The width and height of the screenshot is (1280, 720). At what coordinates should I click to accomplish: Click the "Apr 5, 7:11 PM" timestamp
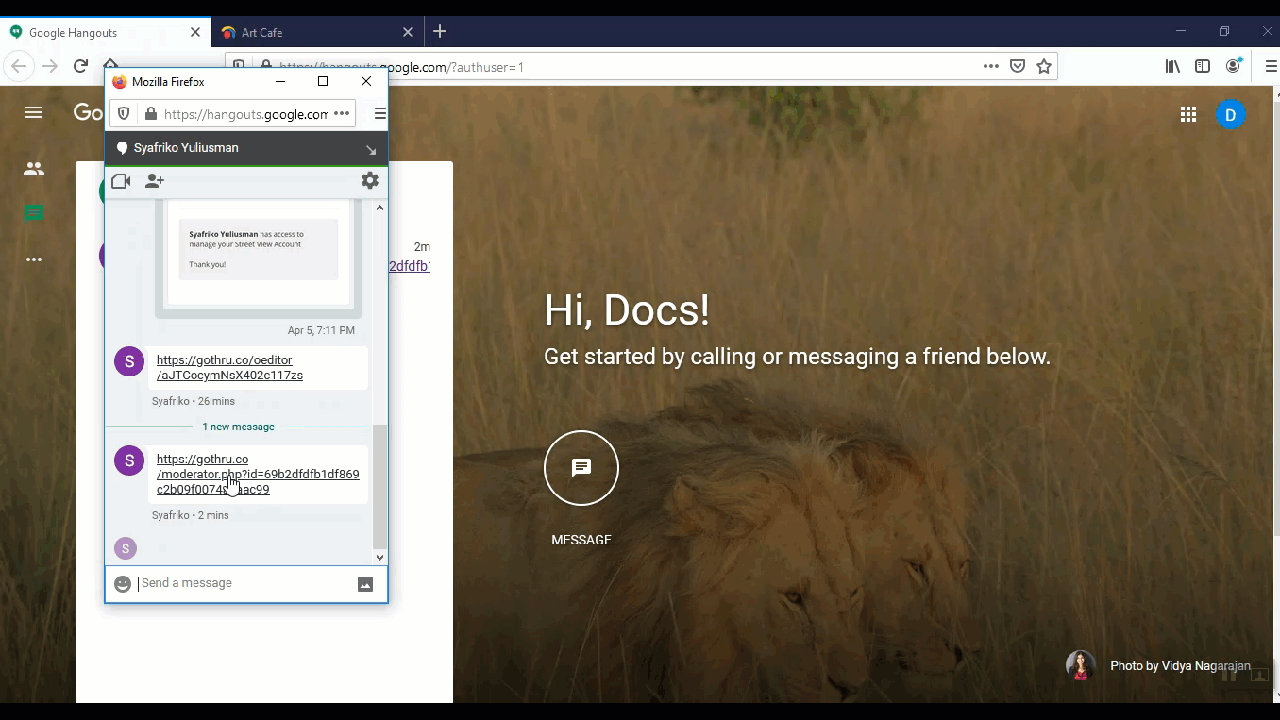tap(321, 331)
